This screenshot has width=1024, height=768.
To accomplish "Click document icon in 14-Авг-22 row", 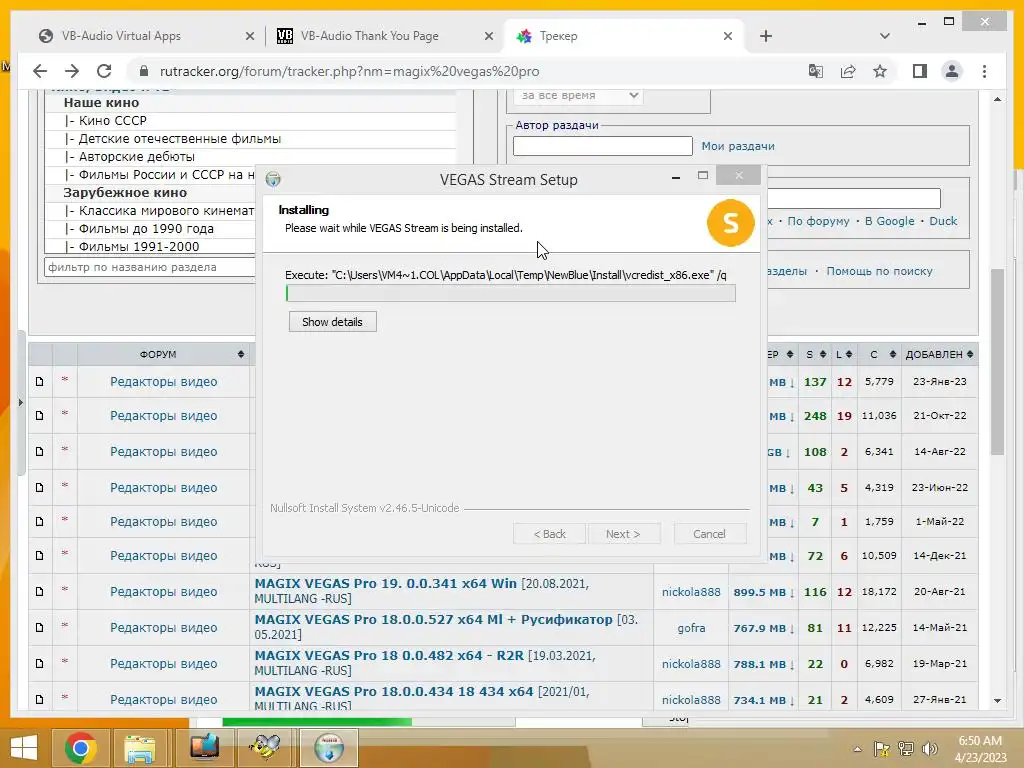I will (40, 451).
